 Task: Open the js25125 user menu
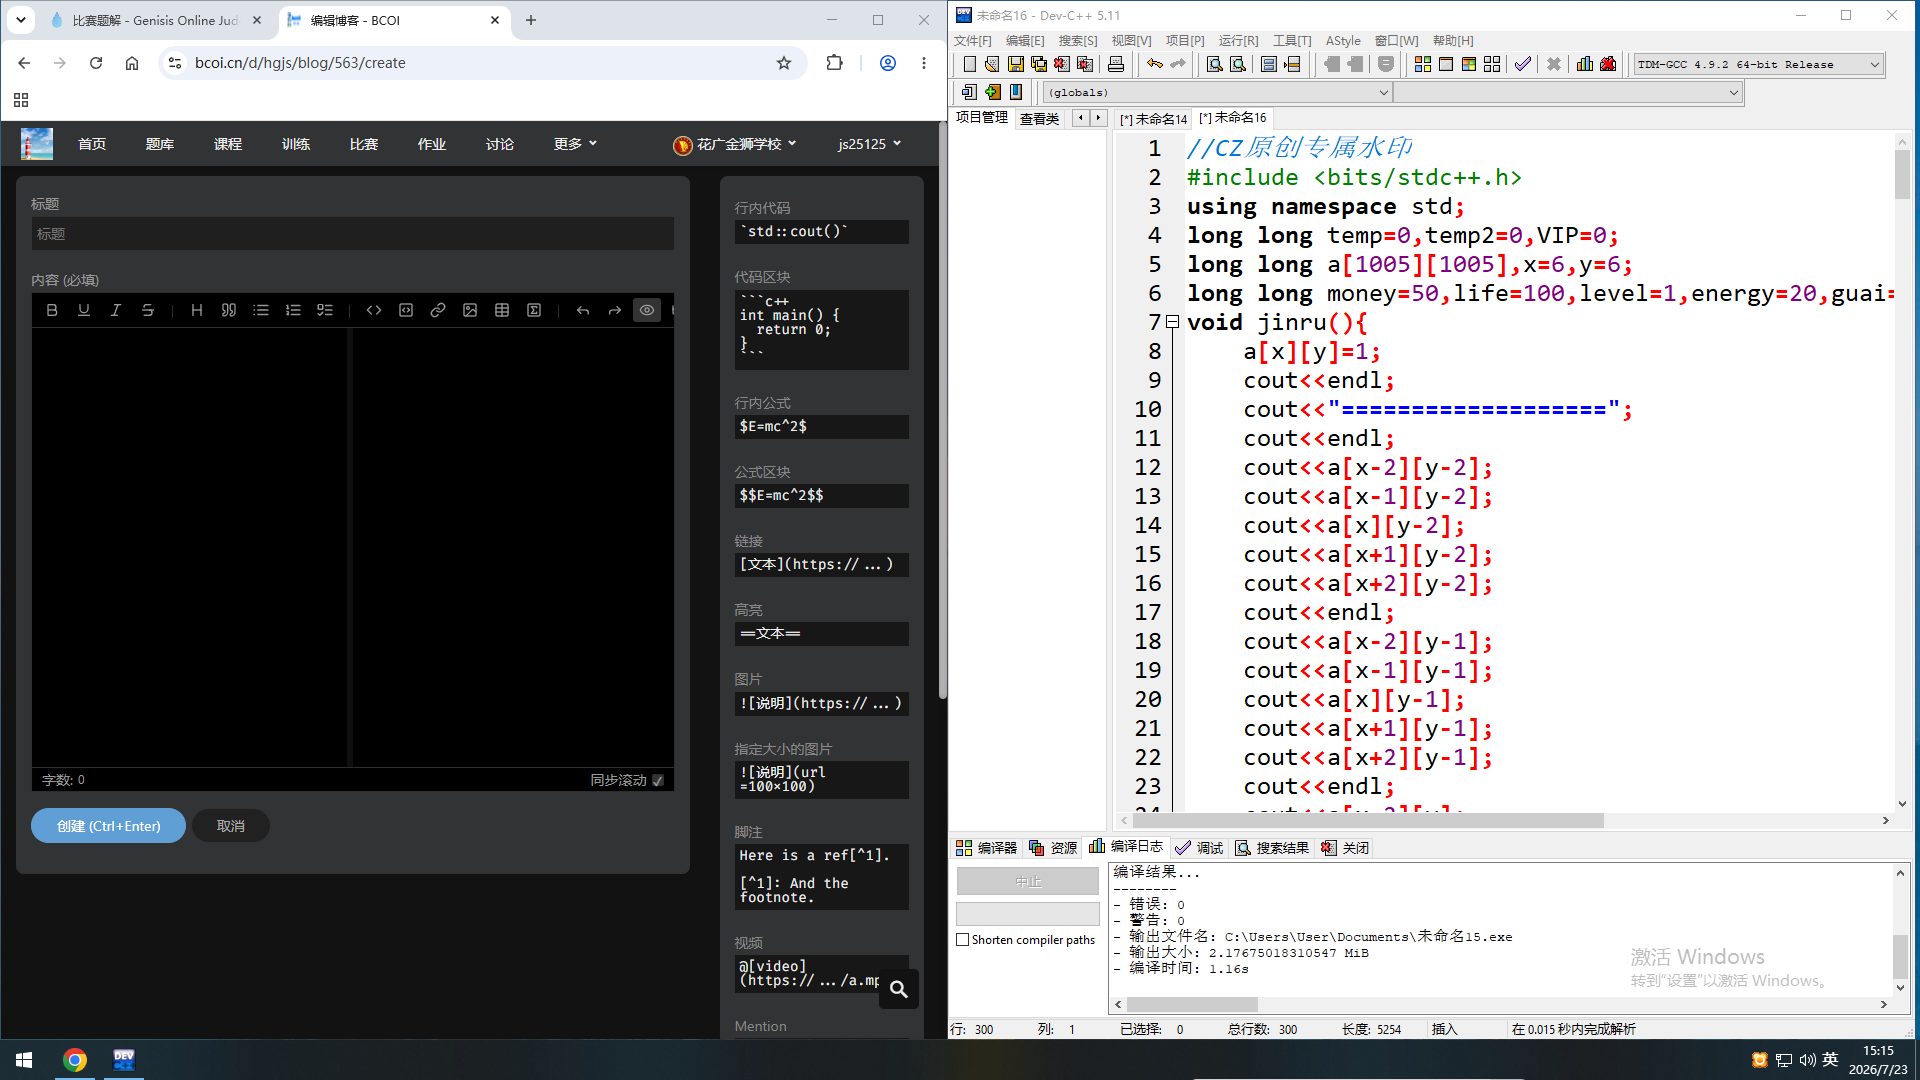[869, 144]
